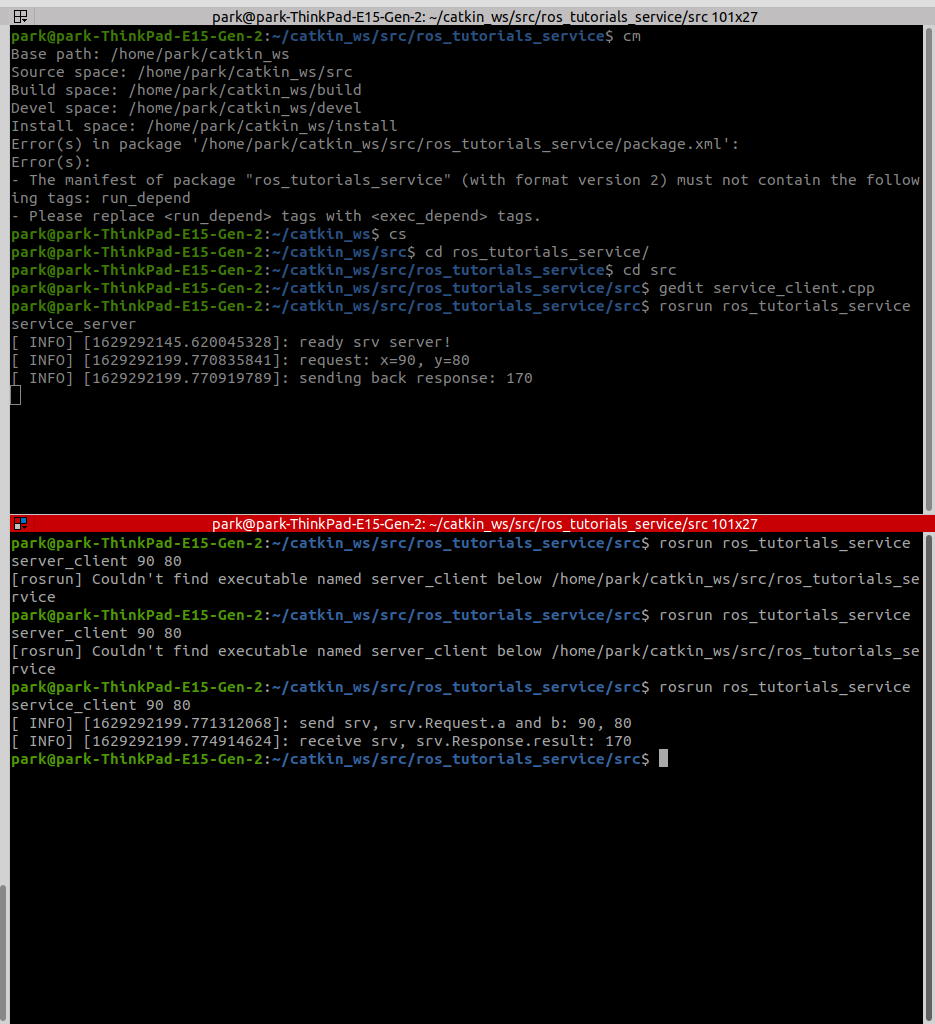Click the left-edge scrollbar thumb near the bottom
This screenshot has height=1024, width=935.
pyautogui.click(x=4, y=953)
